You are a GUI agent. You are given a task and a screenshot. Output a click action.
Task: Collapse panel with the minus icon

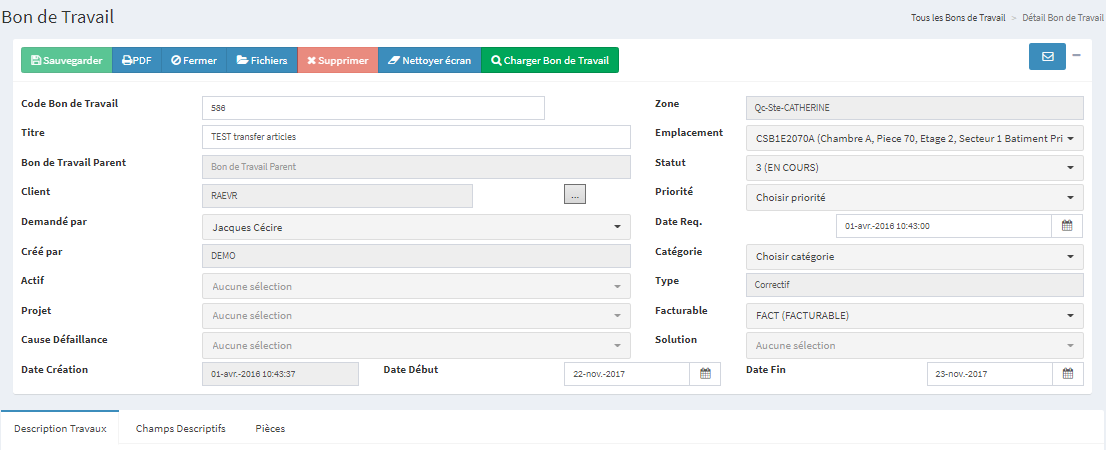tap(1076, 55)
